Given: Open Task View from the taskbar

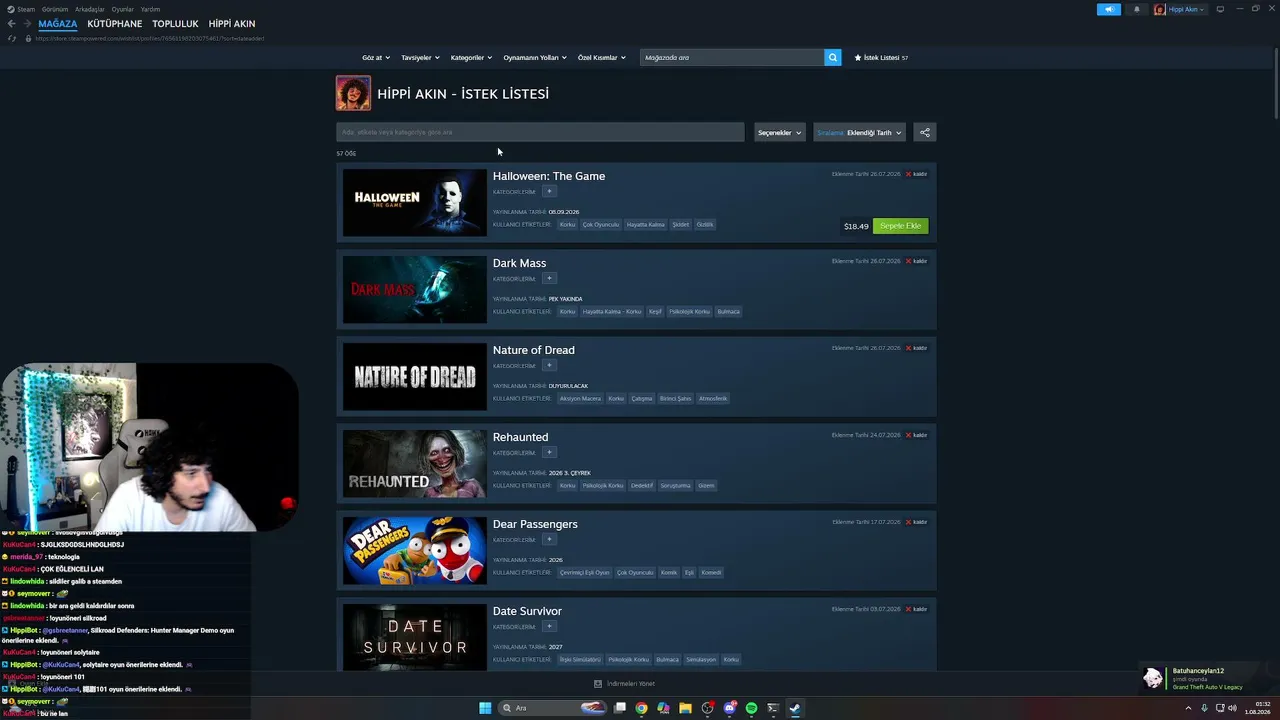Looking at the screenshot, I should point(620,708).
